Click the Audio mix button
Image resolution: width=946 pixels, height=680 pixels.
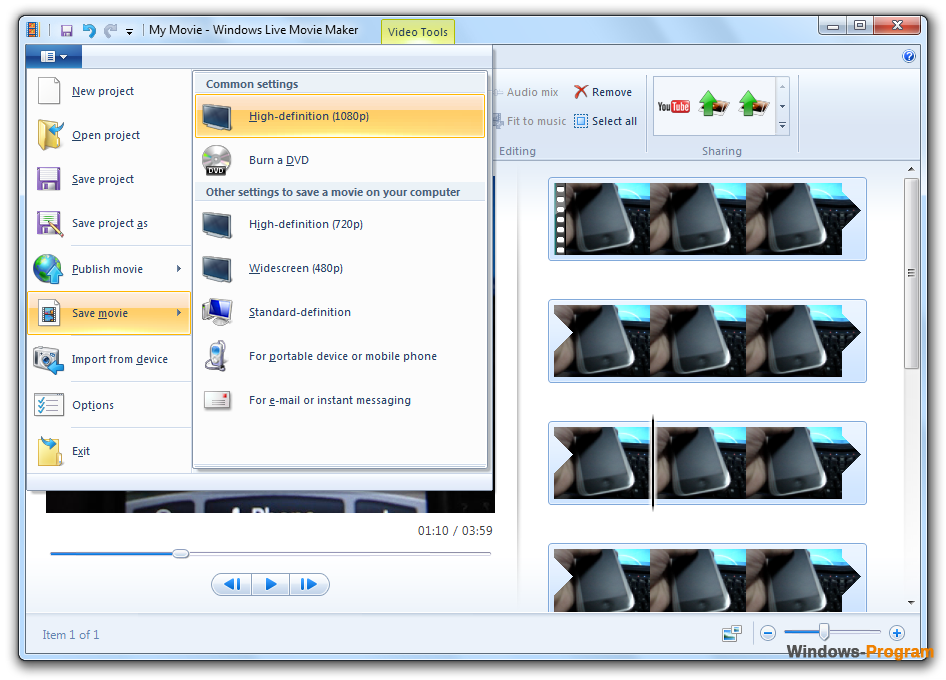click(526, 92)
